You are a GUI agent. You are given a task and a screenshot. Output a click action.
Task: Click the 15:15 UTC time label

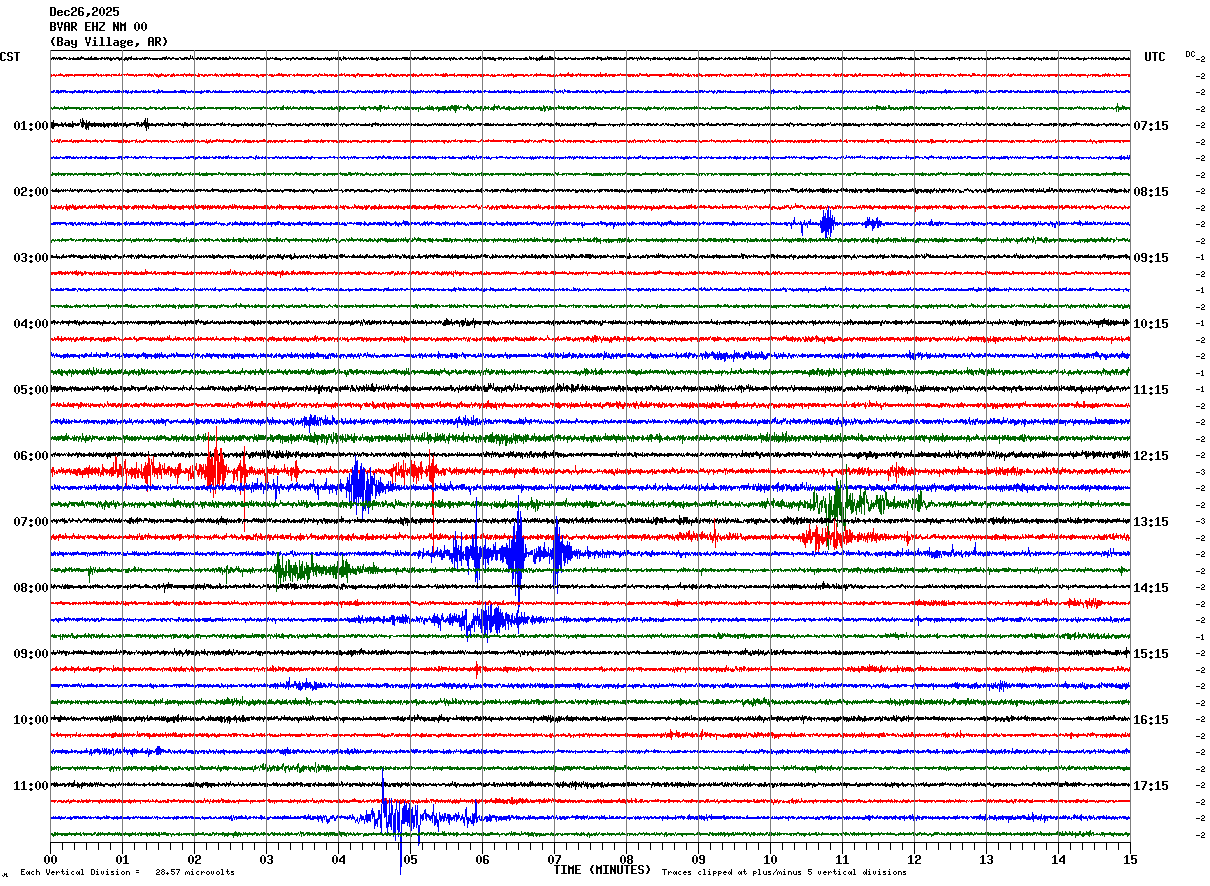[x=1151, y=654]
